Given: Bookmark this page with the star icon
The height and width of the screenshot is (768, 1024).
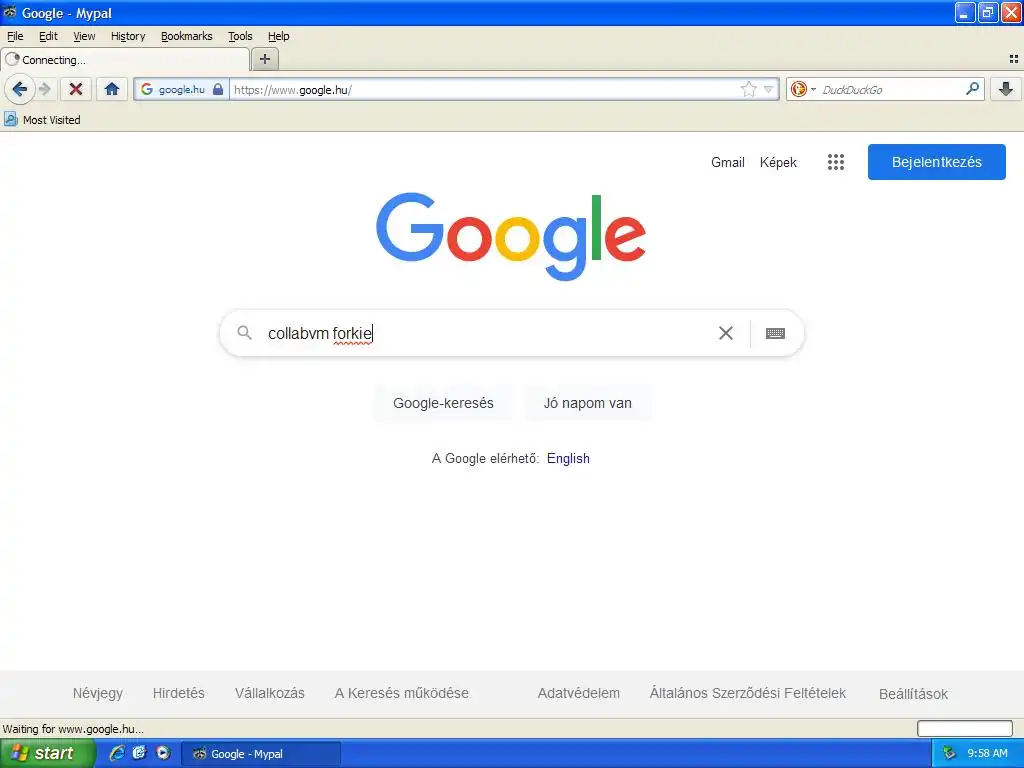Looking at the screenshot, I should coord(748,89).
